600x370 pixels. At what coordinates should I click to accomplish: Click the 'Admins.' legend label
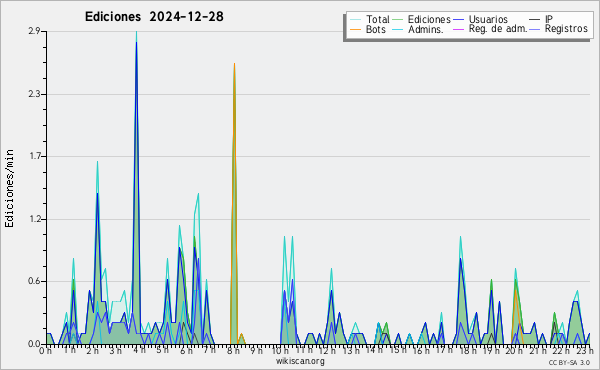(x=426, y=29)
